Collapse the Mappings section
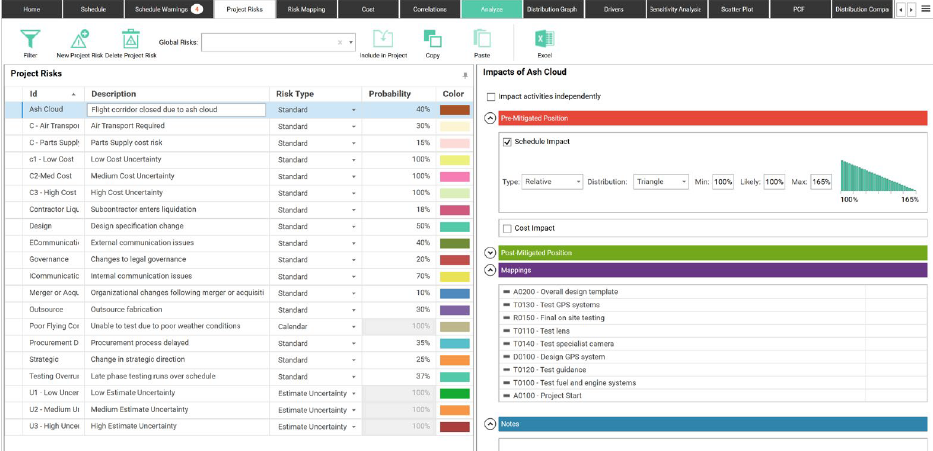This screenshot has width=933, height=451. tap(490, 270)
